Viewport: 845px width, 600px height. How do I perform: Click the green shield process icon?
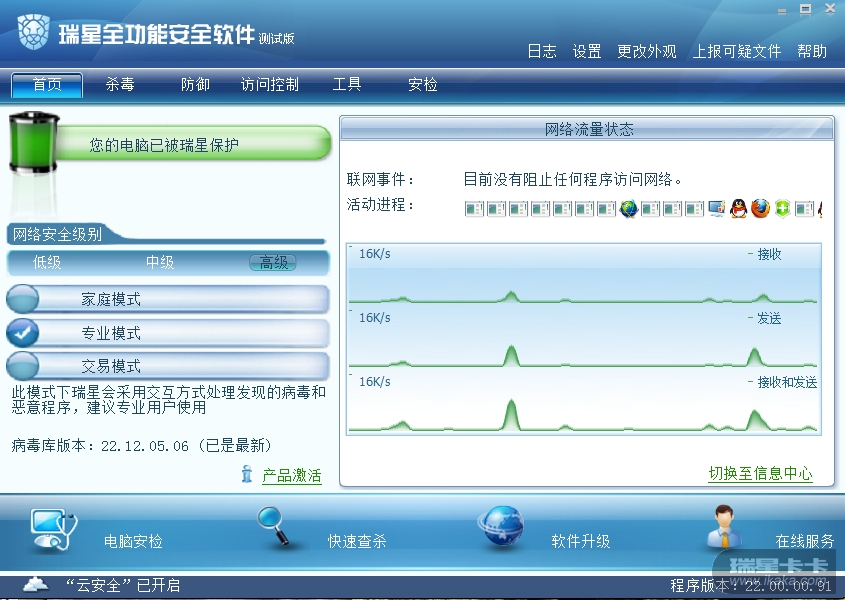[x=782, y=209]
